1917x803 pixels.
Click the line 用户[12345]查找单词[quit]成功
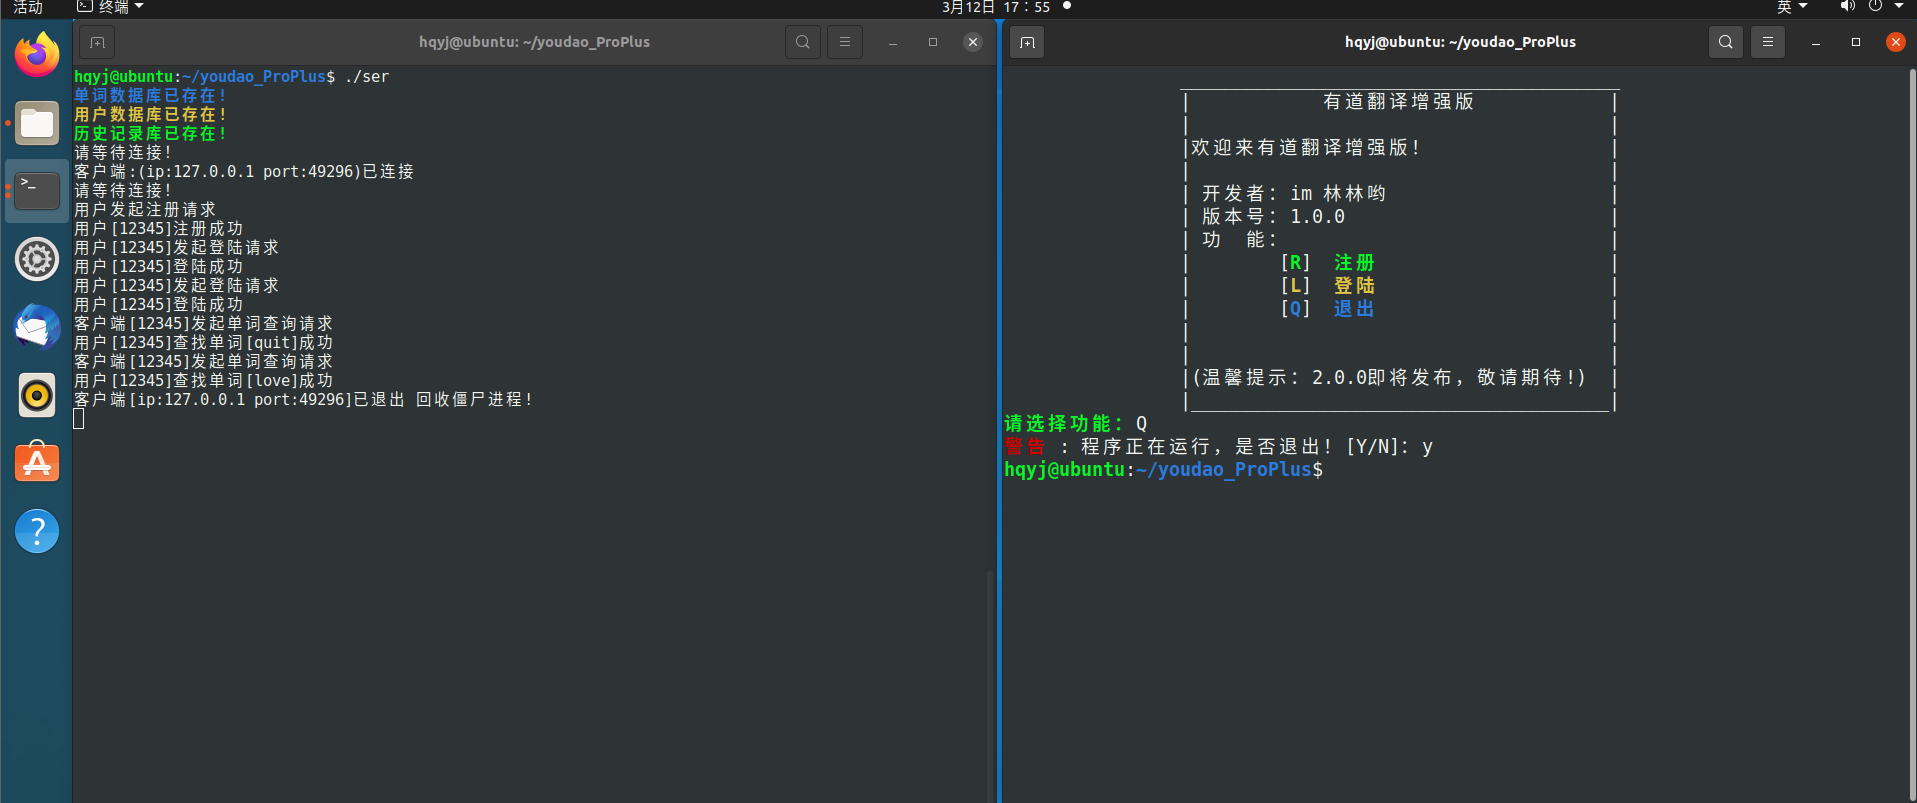click(204, 342)
